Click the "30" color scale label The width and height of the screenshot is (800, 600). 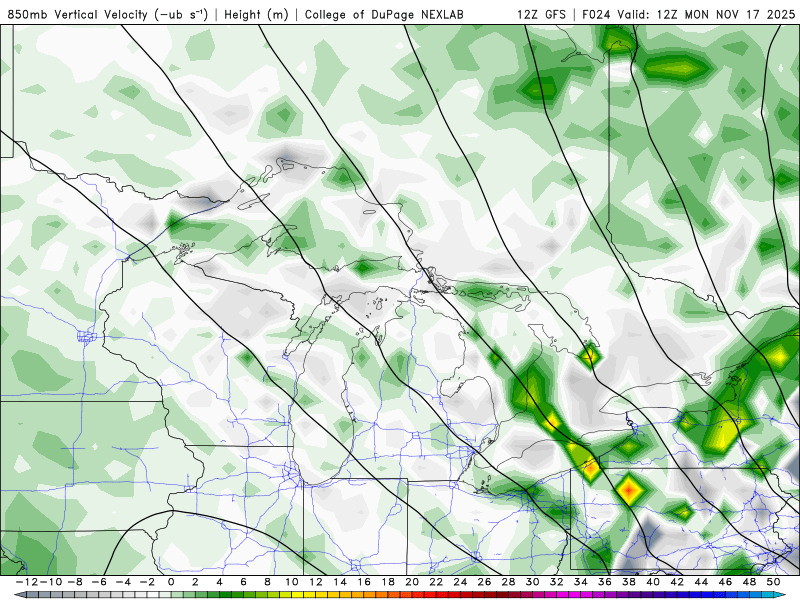533,582
